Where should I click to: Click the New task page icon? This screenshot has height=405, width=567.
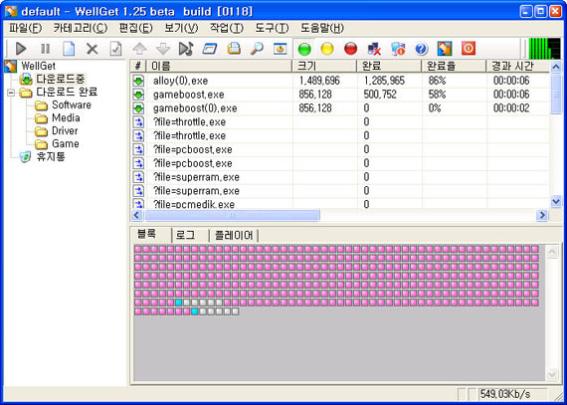coord(69,49)
